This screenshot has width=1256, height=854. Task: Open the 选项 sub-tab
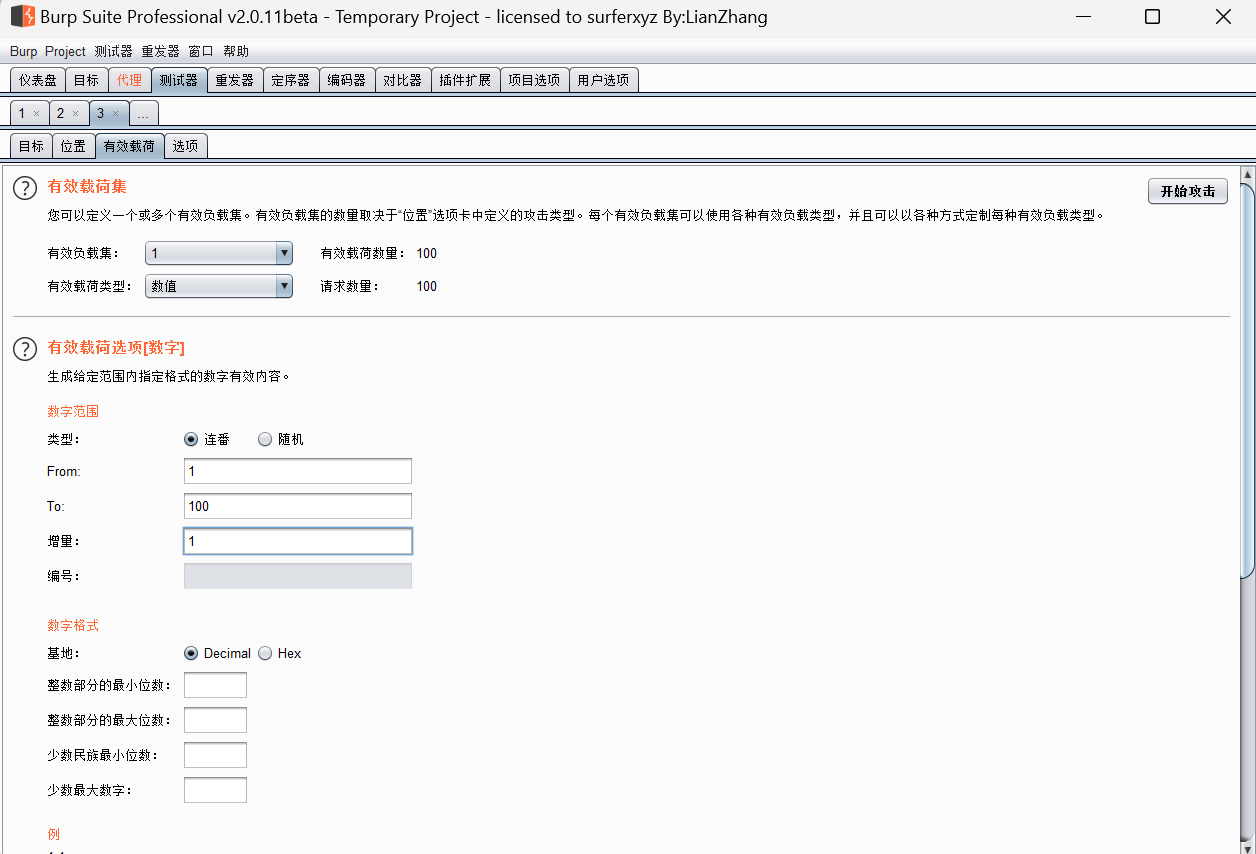[185, 146]
